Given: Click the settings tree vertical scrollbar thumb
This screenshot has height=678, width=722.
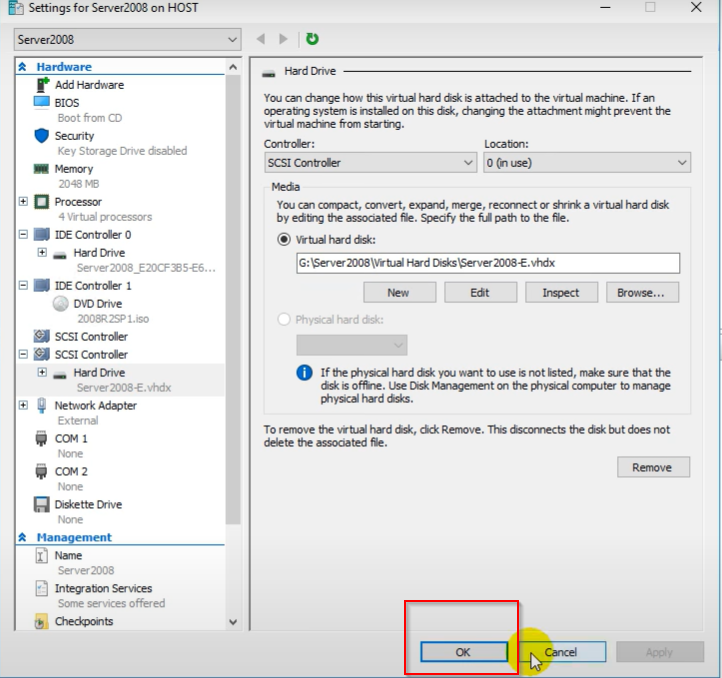Looking at the screenshot, I should pyautogui.click(x=233, y=299).
